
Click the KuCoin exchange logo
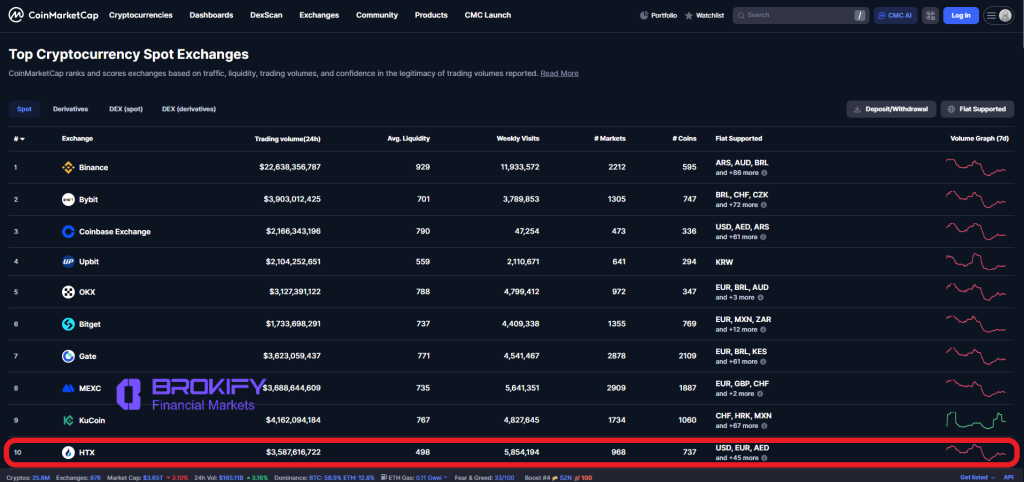[x=68, y=420]
